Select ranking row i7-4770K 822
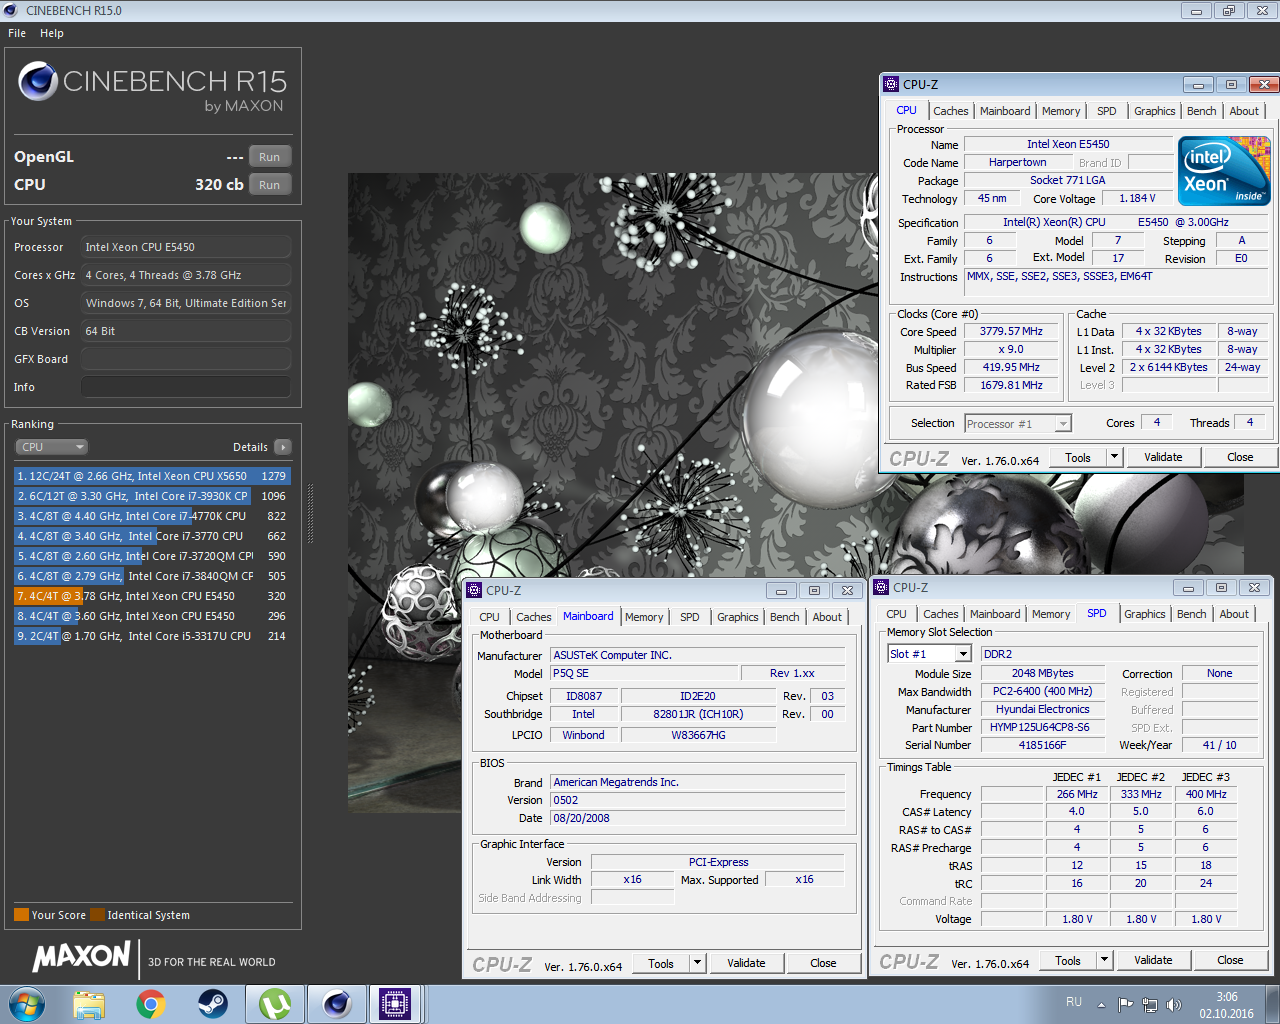The height and width of the screenshot is (1024, 1280). coord(152,516)
